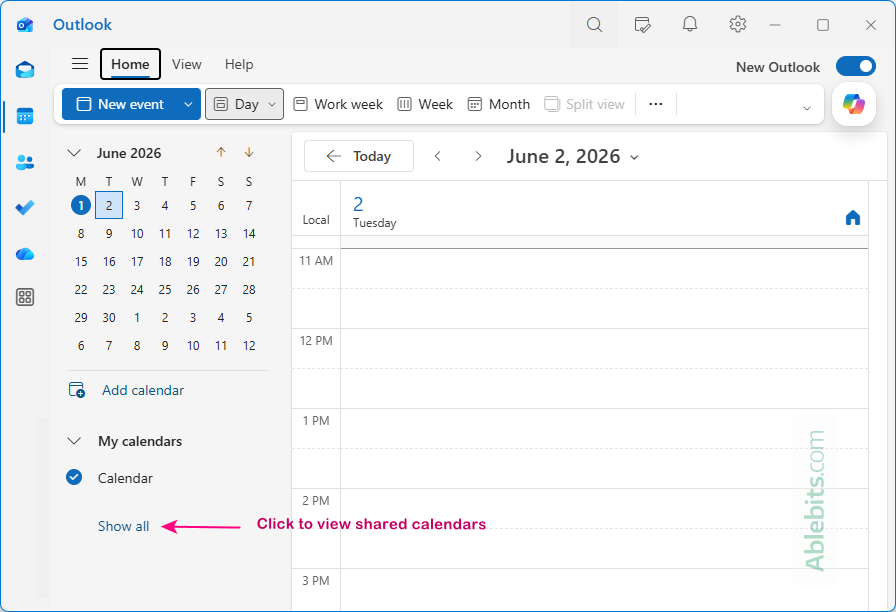Screen dimensions: 896x612
Task: Click the Add calendar icon
Action: pyautogui.click(x=77, y=390)
